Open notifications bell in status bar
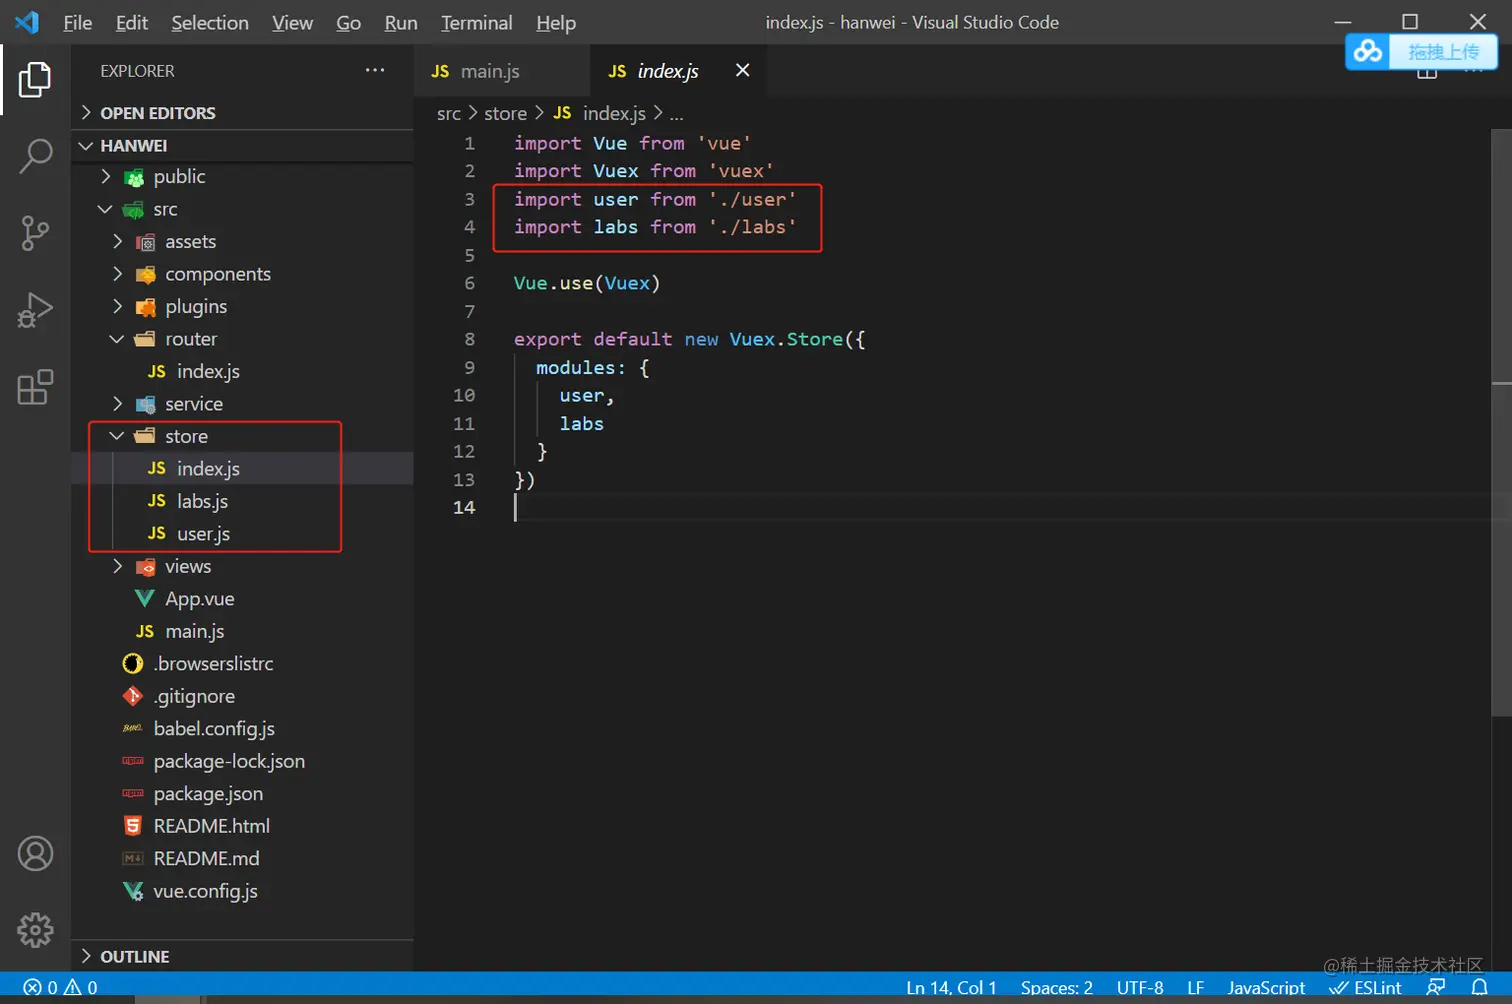Screen dimensions: 1512x1004 coord(1480,988)
